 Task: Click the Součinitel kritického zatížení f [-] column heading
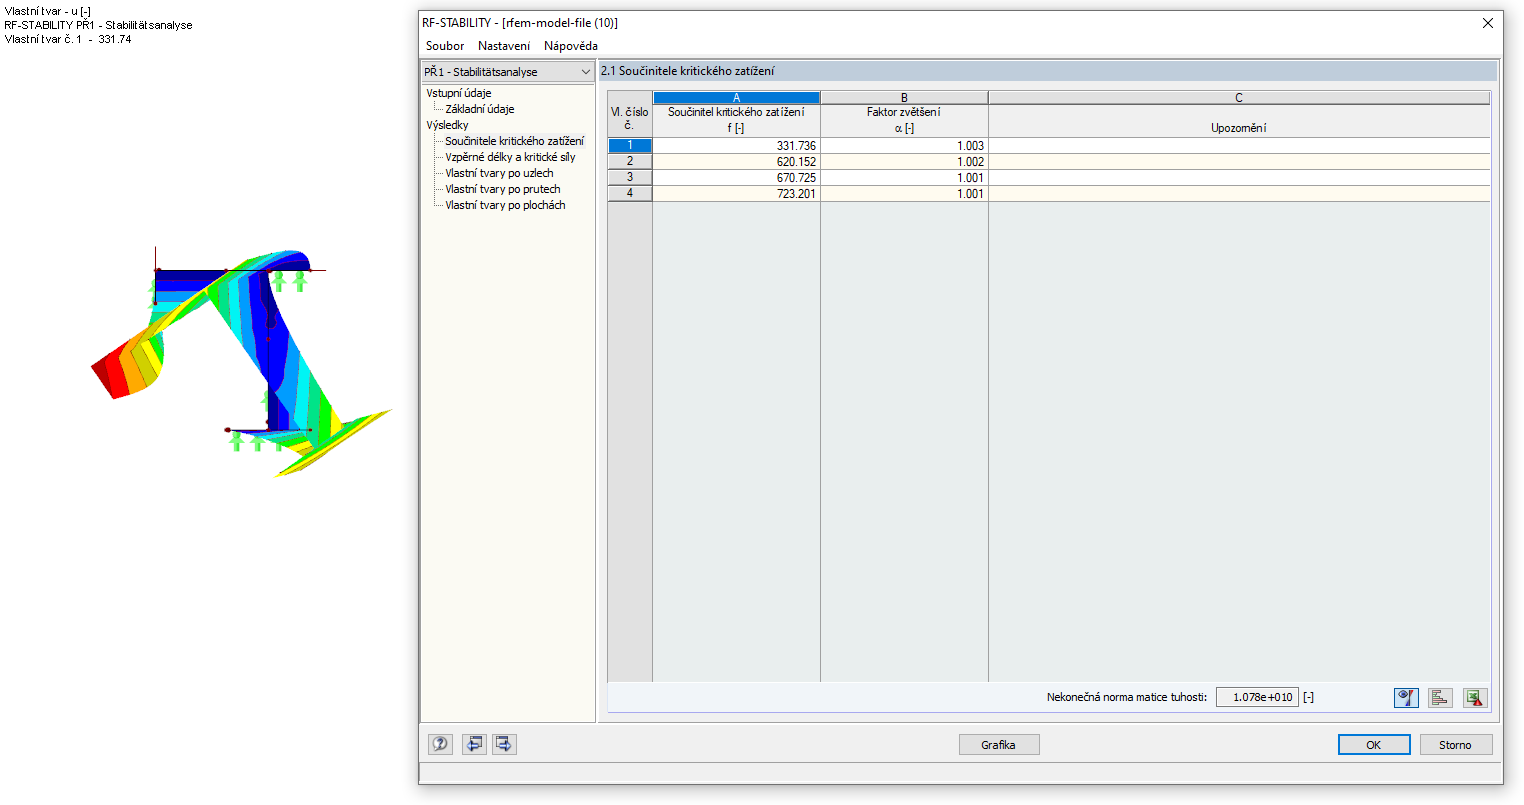(736, 120)
